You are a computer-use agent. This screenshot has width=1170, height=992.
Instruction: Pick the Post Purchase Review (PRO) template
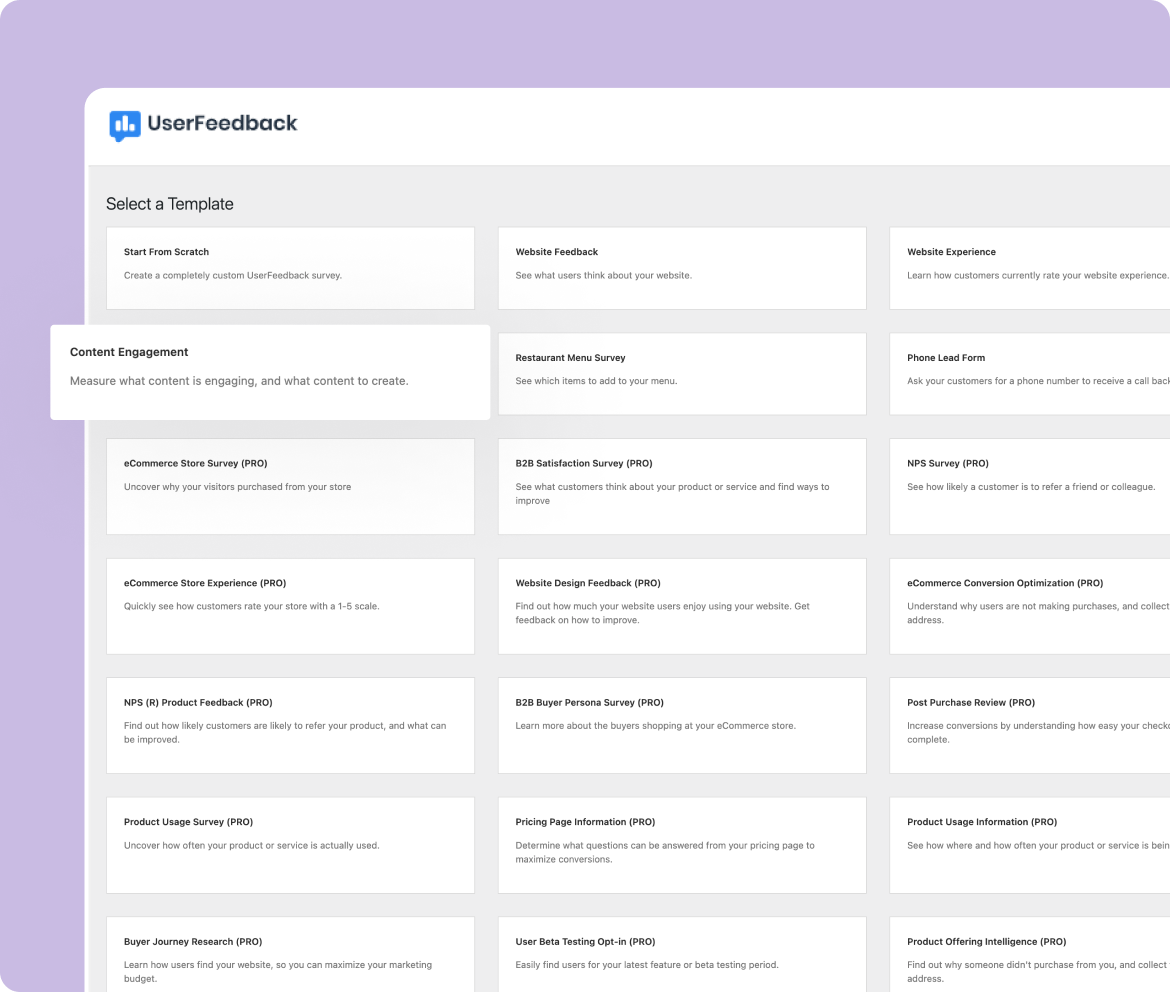click(x=1030, y=725)
